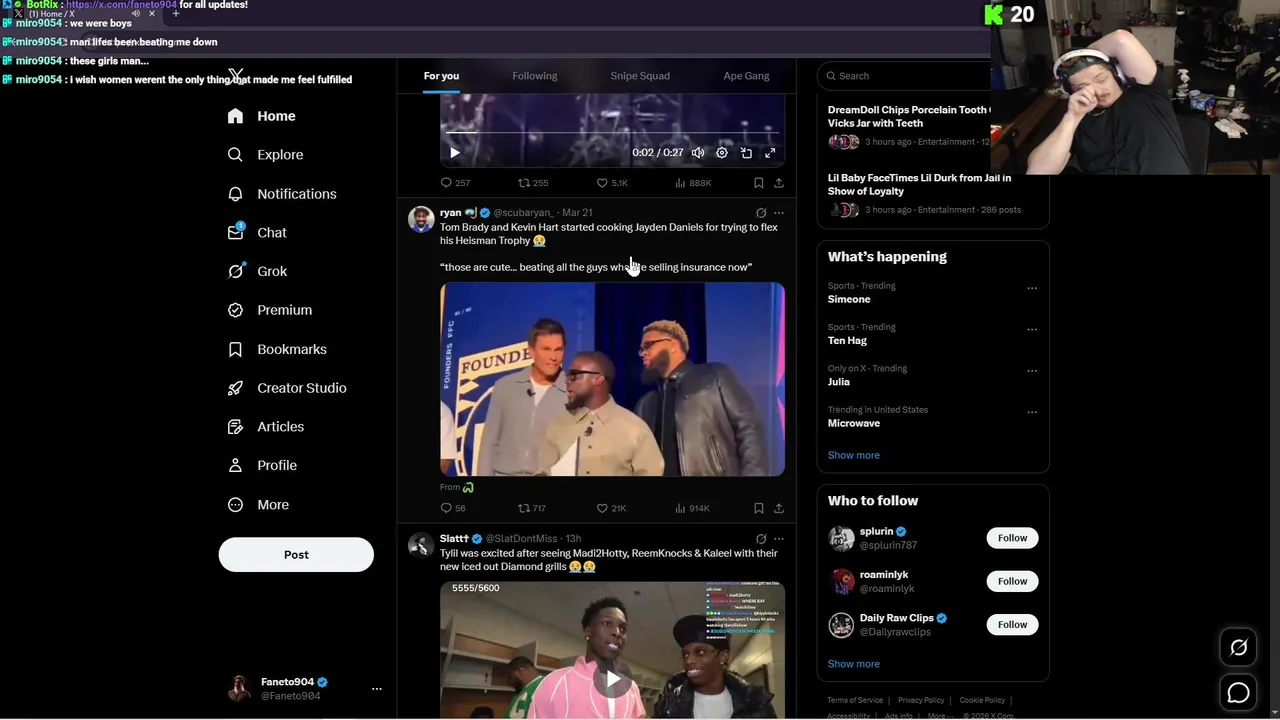1280x720 pixels.
Task: Open the Home icon in sidebar
Action: (x=235, y=116)
